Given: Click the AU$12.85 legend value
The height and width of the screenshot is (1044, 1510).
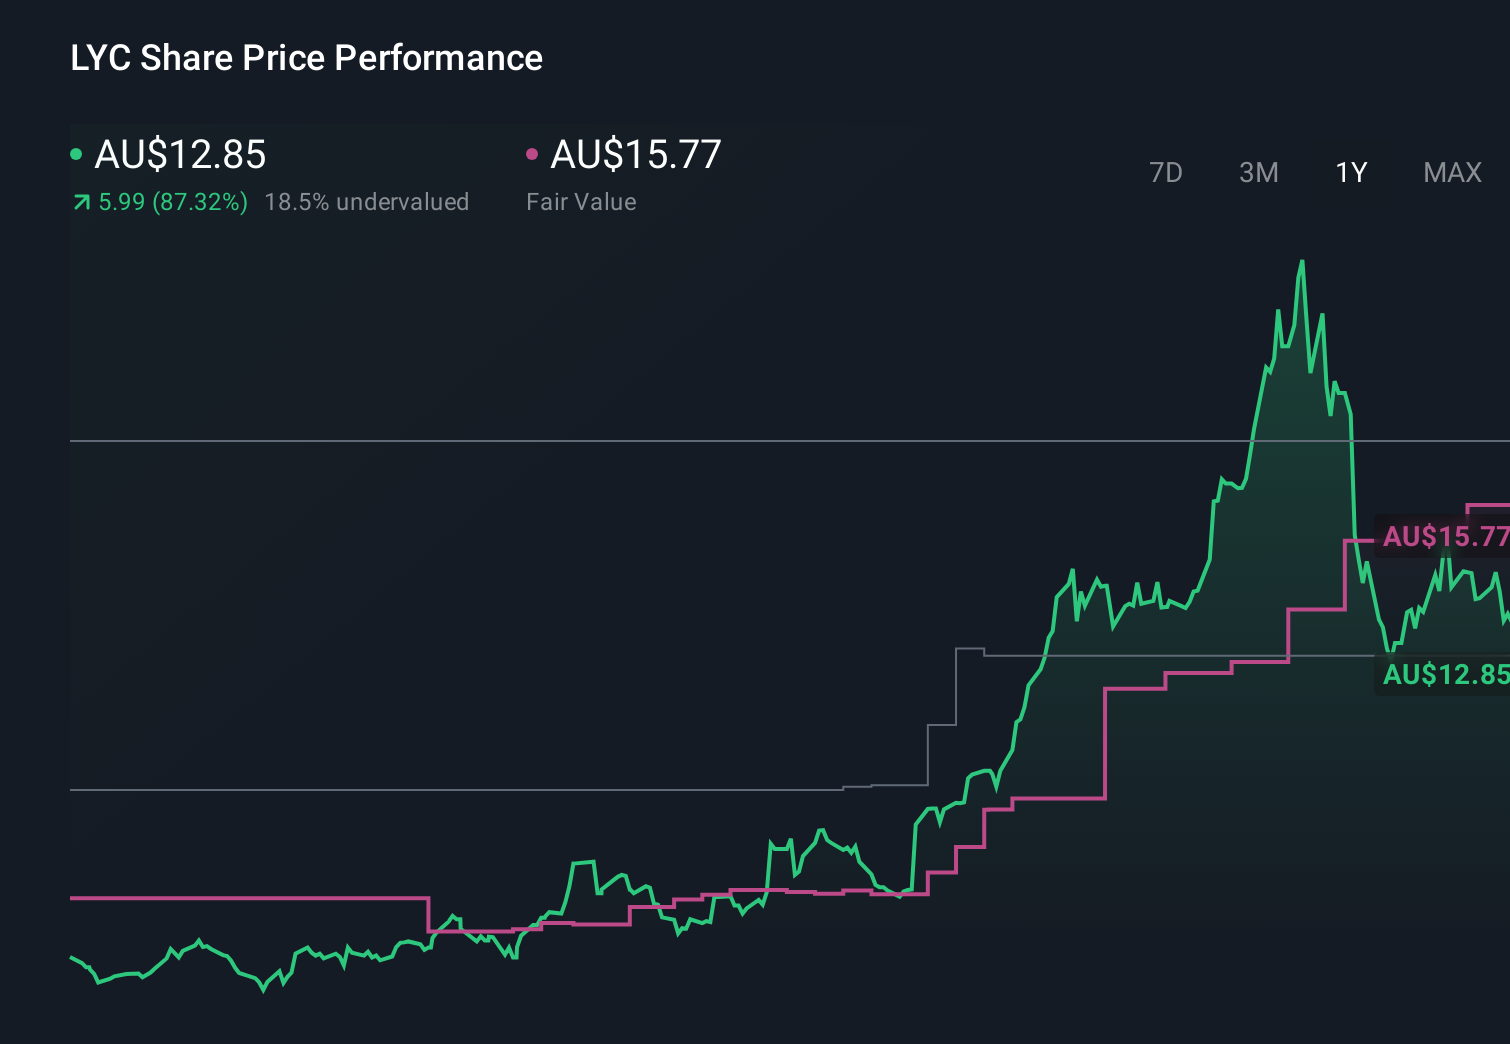Looking at the screenshot, I should click(180, 154).
